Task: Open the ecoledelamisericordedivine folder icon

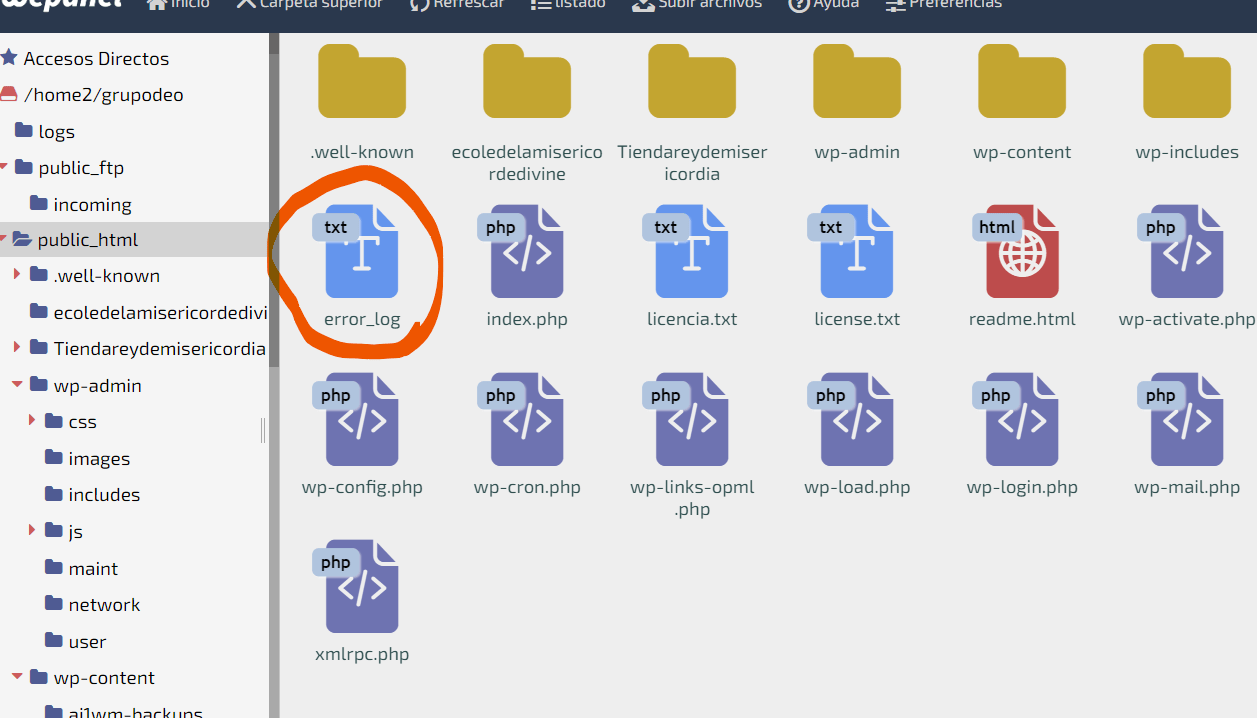Action: pyautogui.click(x=527, y=82)
